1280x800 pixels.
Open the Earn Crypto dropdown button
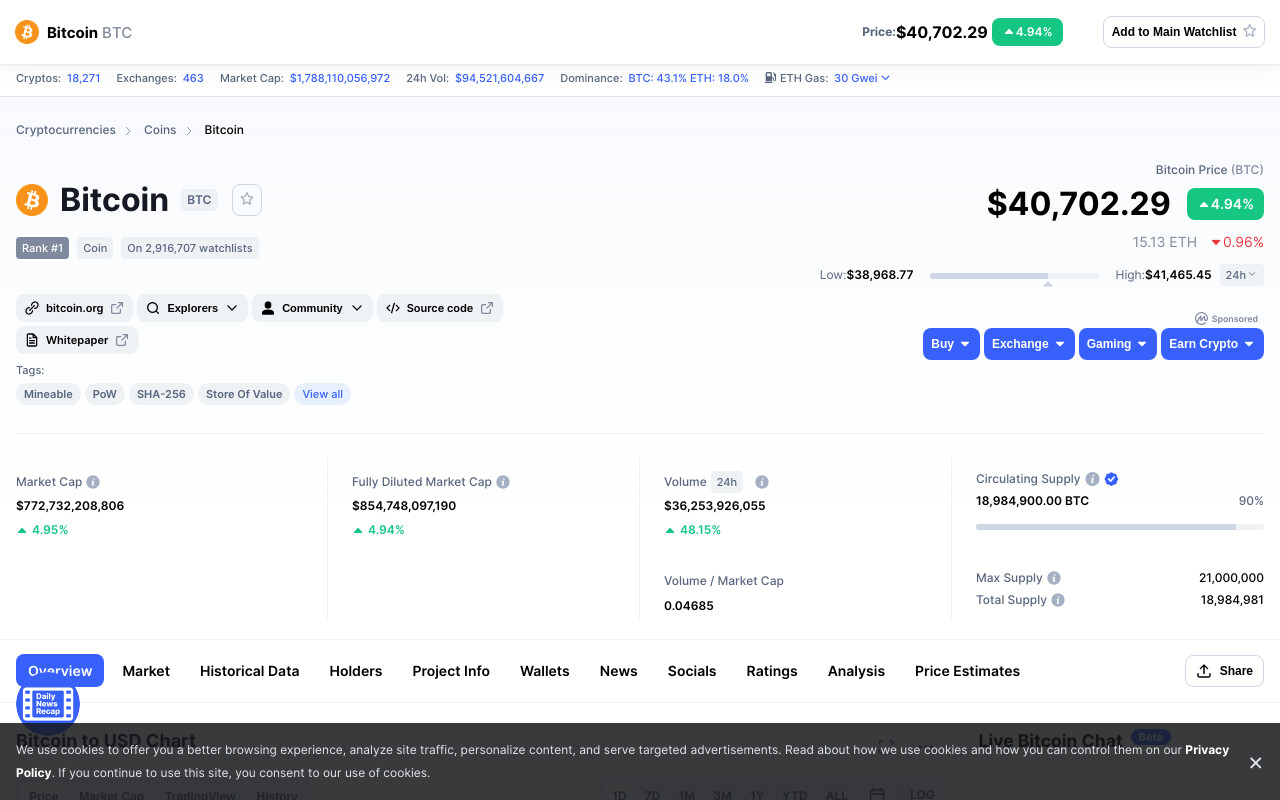(1212, 344)
